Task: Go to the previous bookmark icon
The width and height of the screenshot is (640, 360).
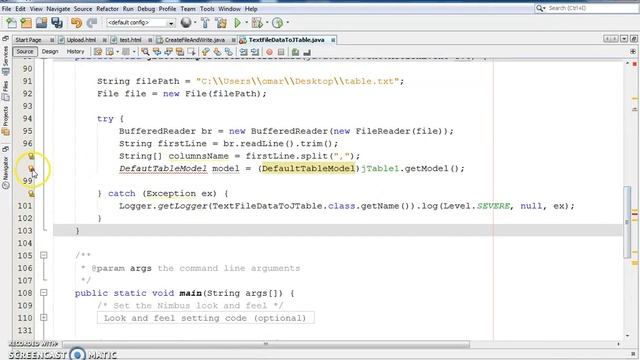Action: [x=205, y=52]
